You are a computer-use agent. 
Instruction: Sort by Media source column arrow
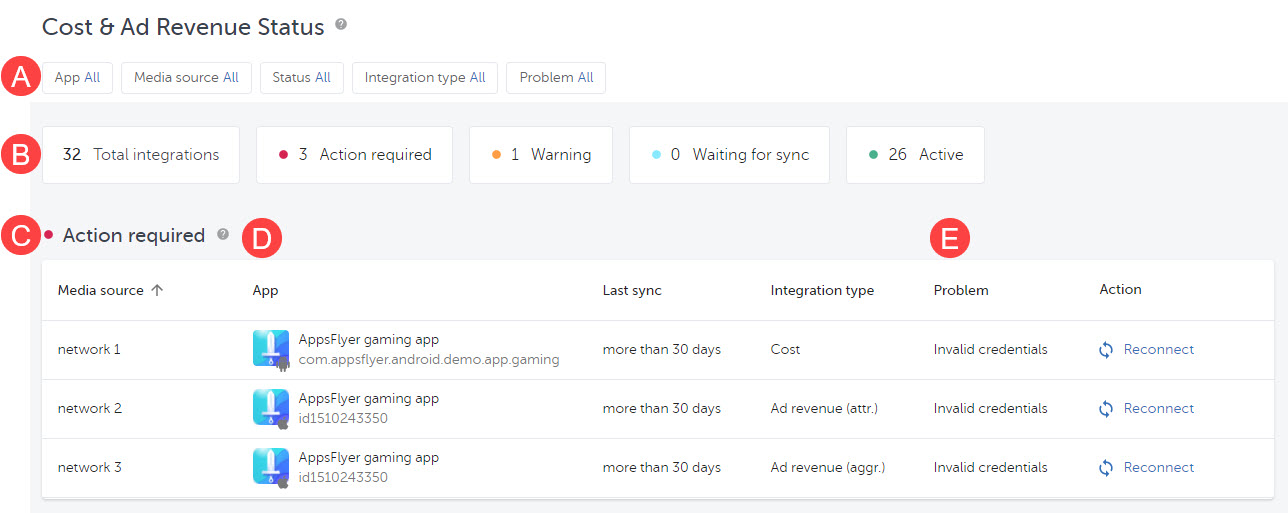pos(157,290)
